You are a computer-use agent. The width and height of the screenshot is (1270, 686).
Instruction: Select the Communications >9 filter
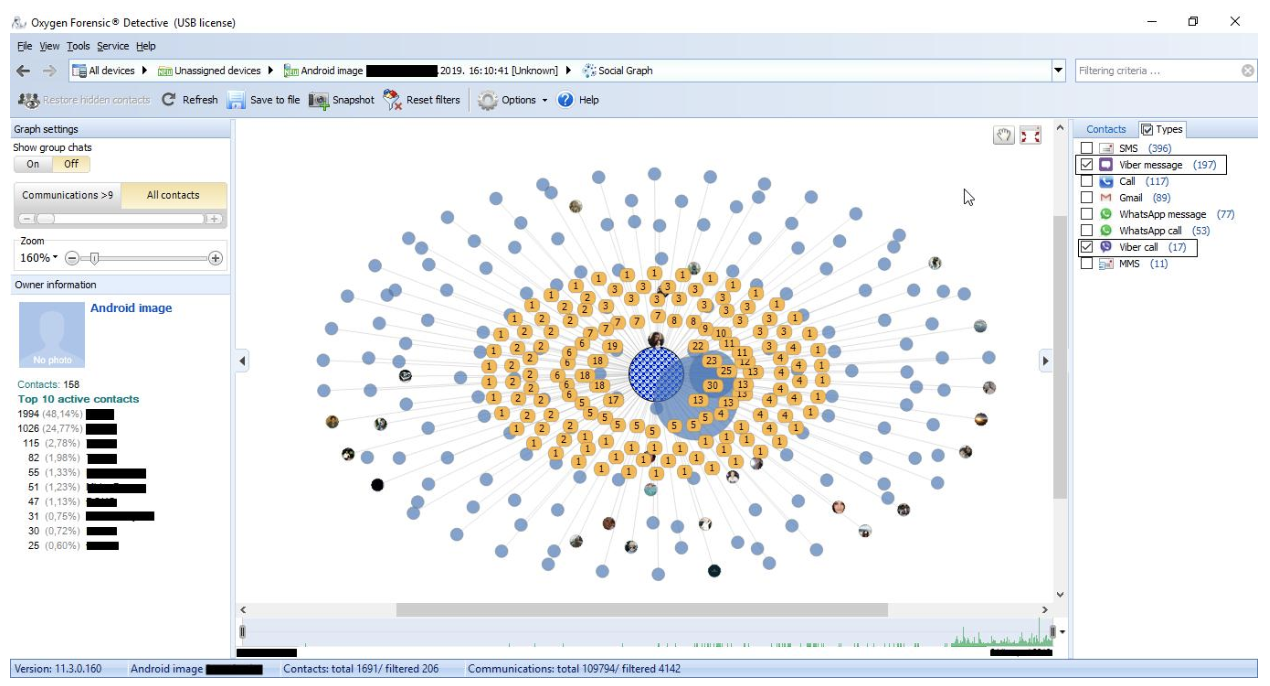pyautogui.click(x=67, y=195)
